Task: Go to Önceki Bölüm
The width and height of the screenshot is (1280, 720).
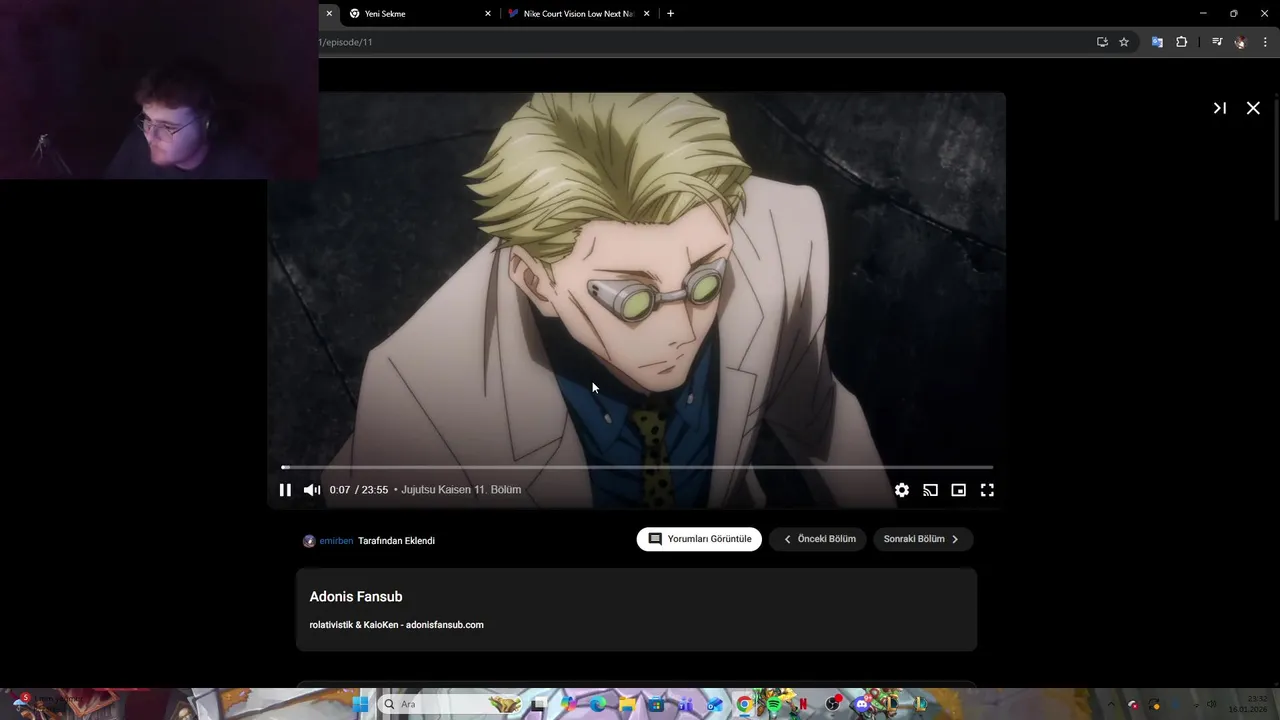Action: pyautogui.click(x=818, y=539)
